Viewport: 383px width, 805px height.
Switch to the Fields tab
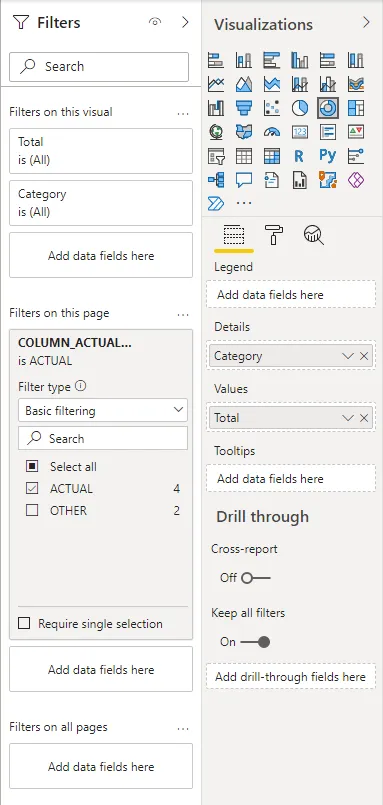pos(234,236)
